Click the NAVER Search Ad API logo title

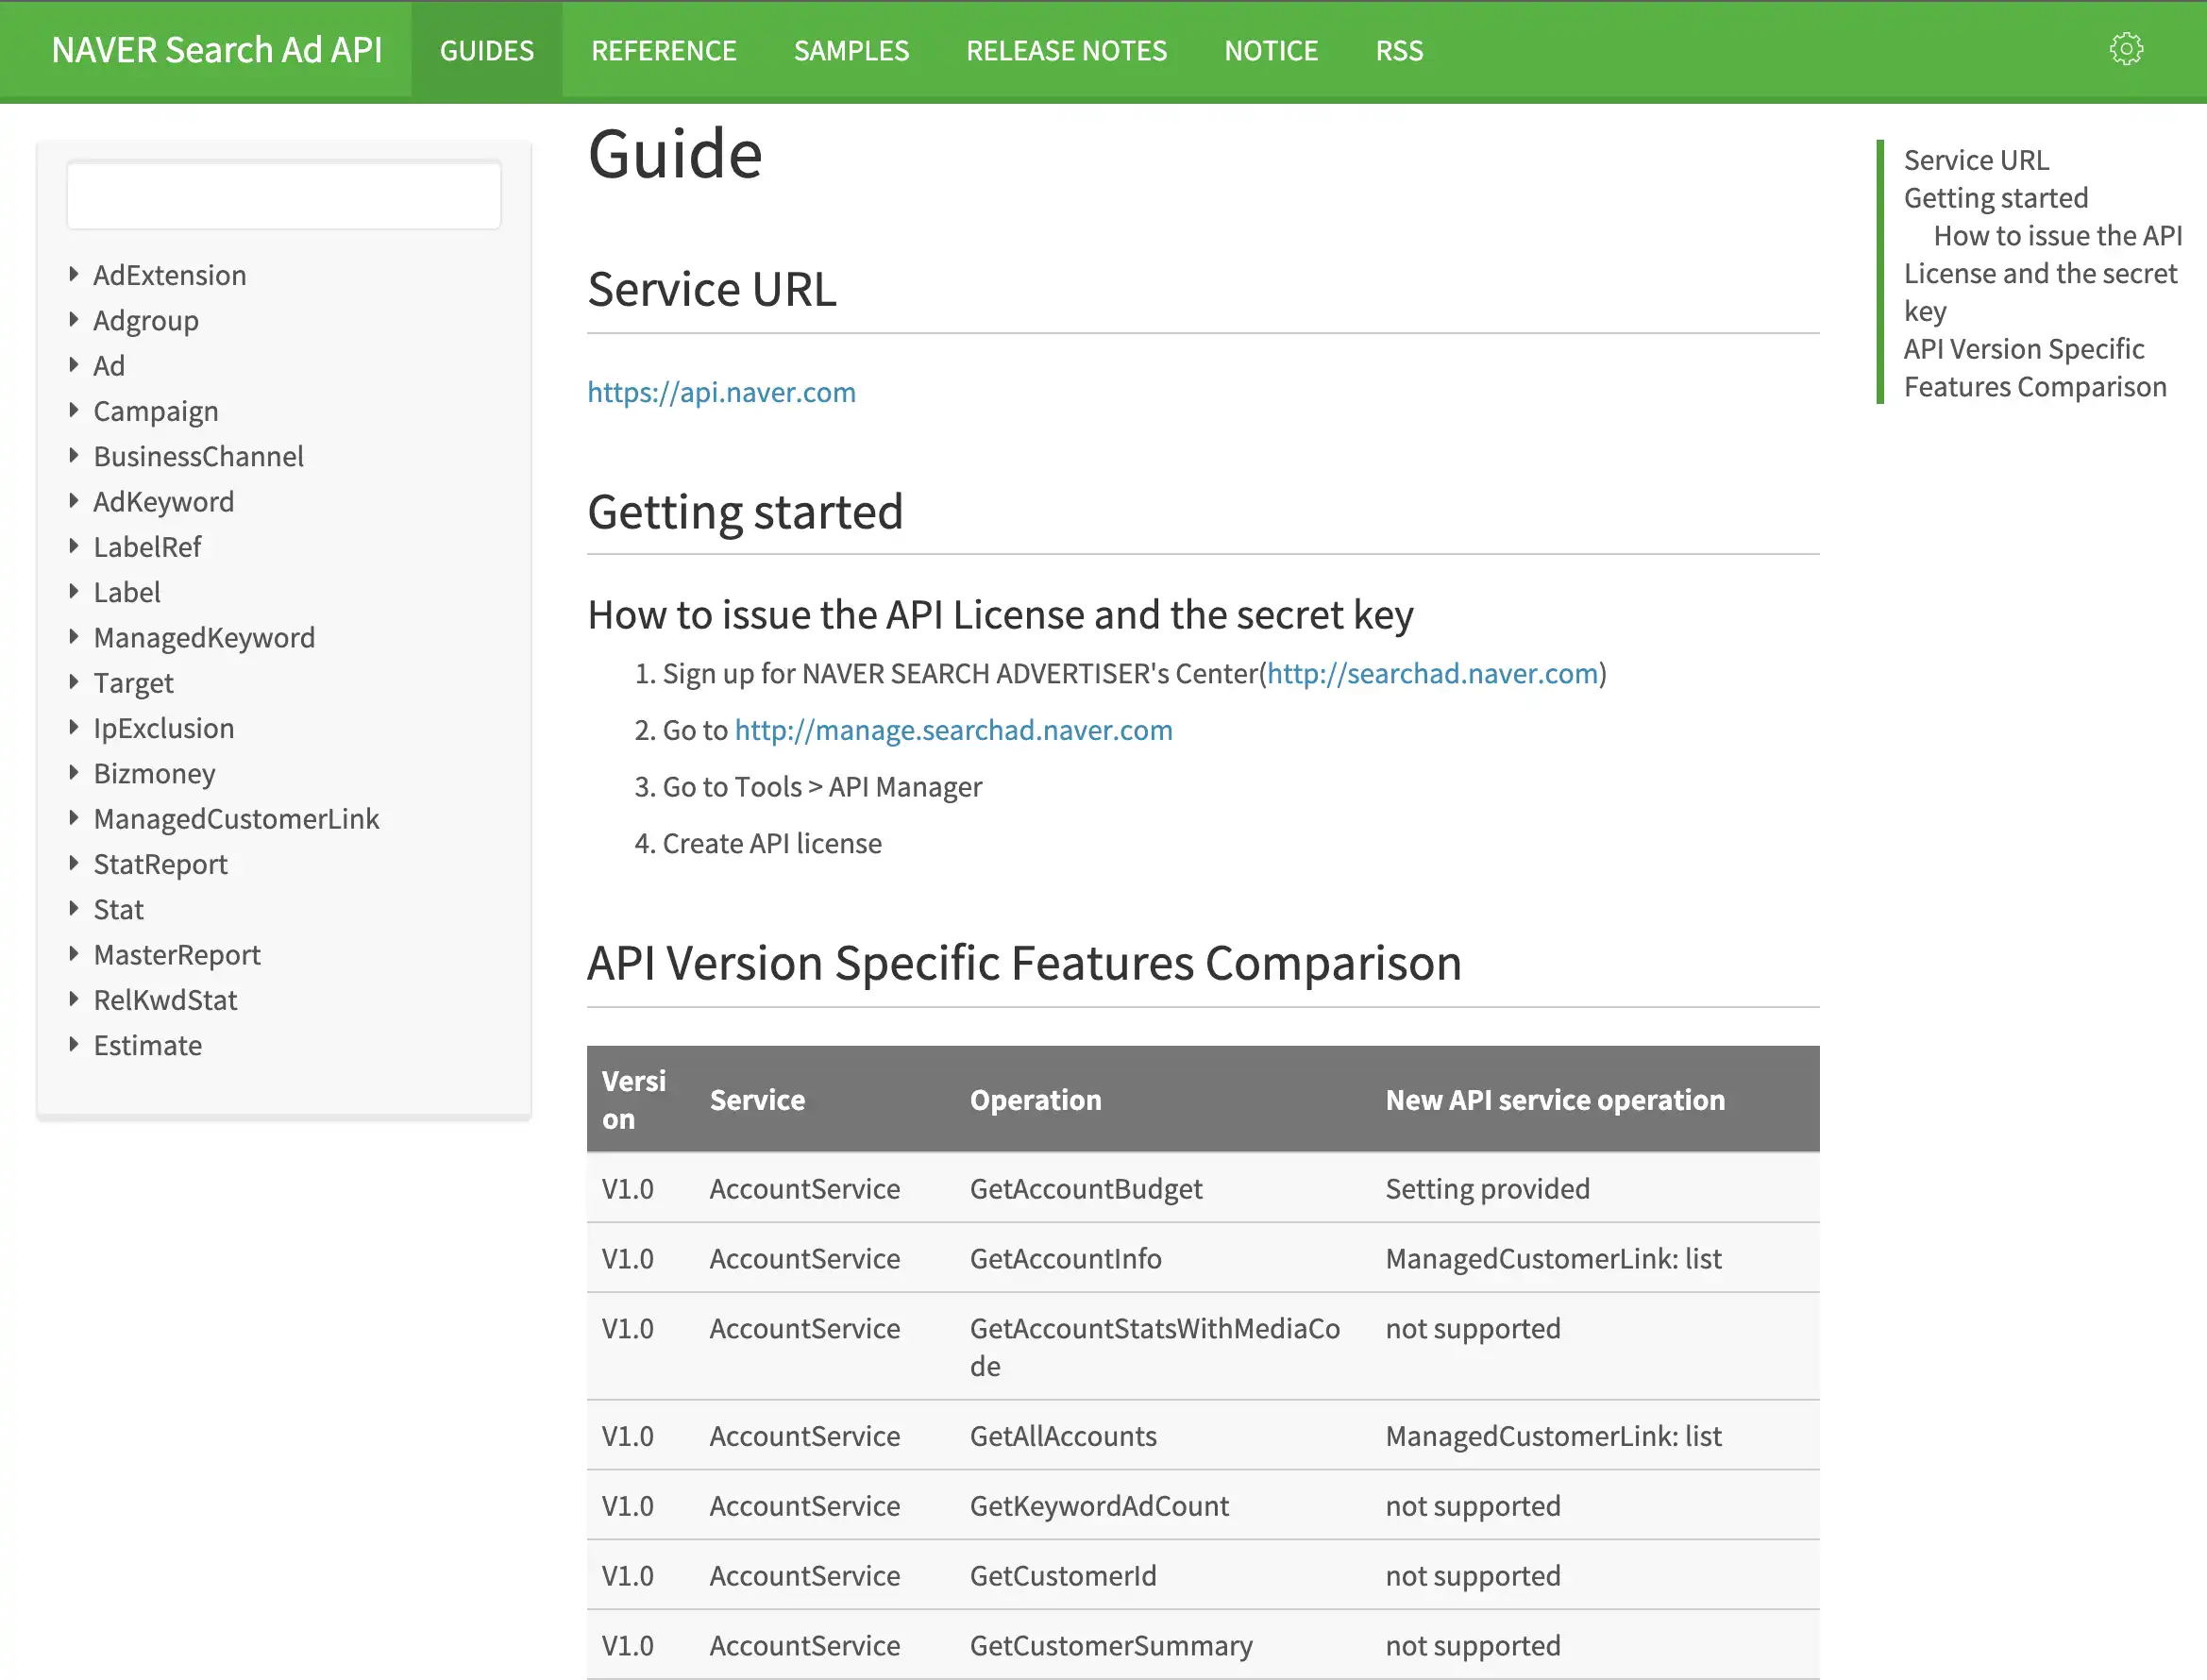(217, 50)
